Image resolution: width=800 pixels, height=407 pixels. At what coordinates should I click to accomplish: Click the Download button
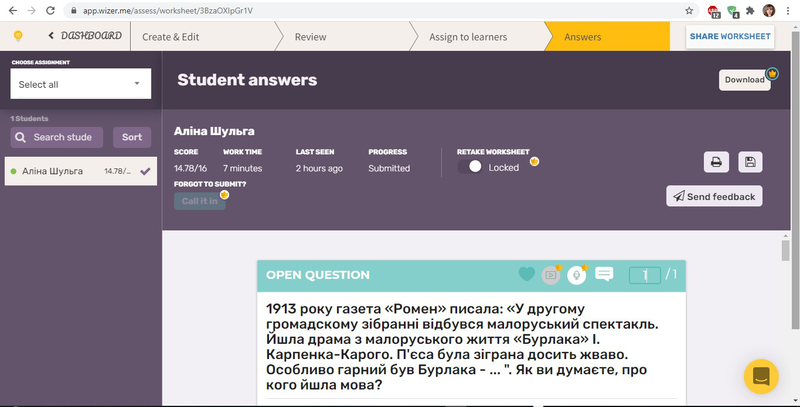pos(744,80)
